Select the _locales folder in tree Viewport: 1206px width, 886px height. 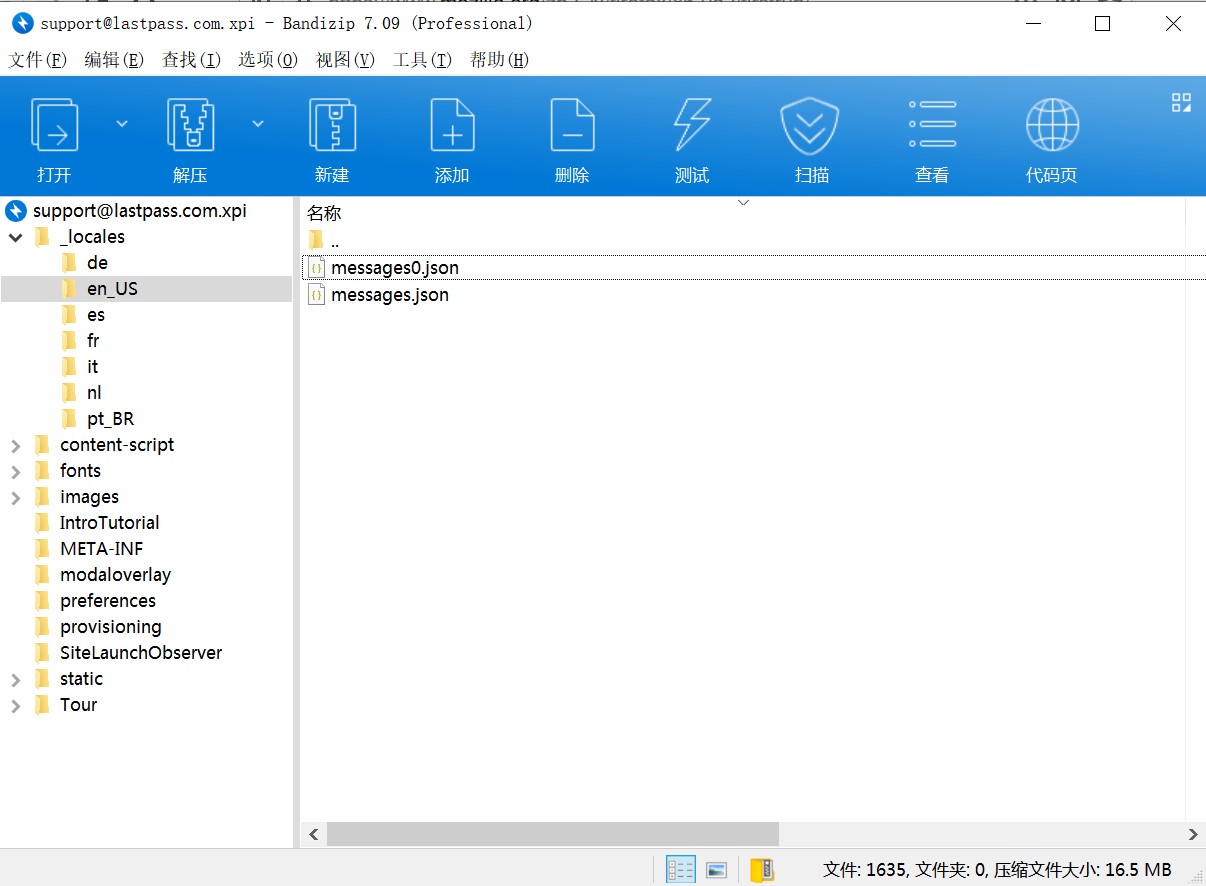click(x=92, y=237)
